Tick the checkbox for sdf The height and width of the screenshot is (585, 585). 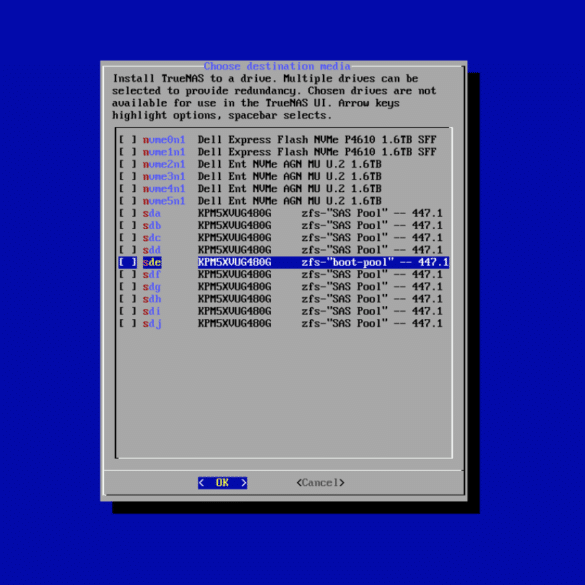click(128, 275)
